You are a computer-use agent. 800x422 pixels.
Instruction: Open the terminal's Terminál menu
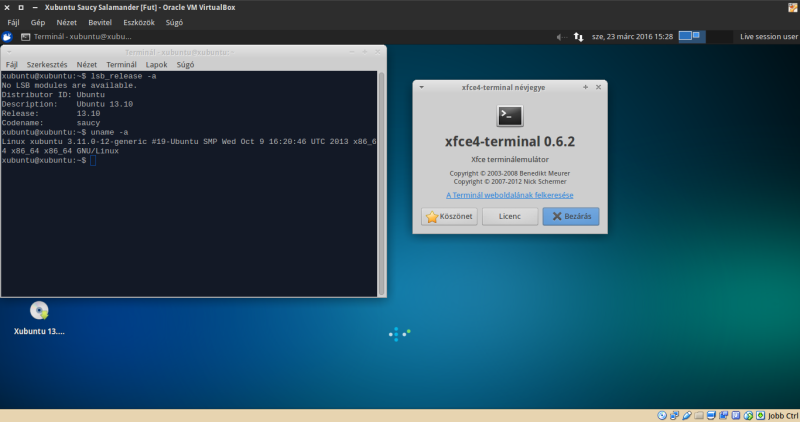[121, 65]
